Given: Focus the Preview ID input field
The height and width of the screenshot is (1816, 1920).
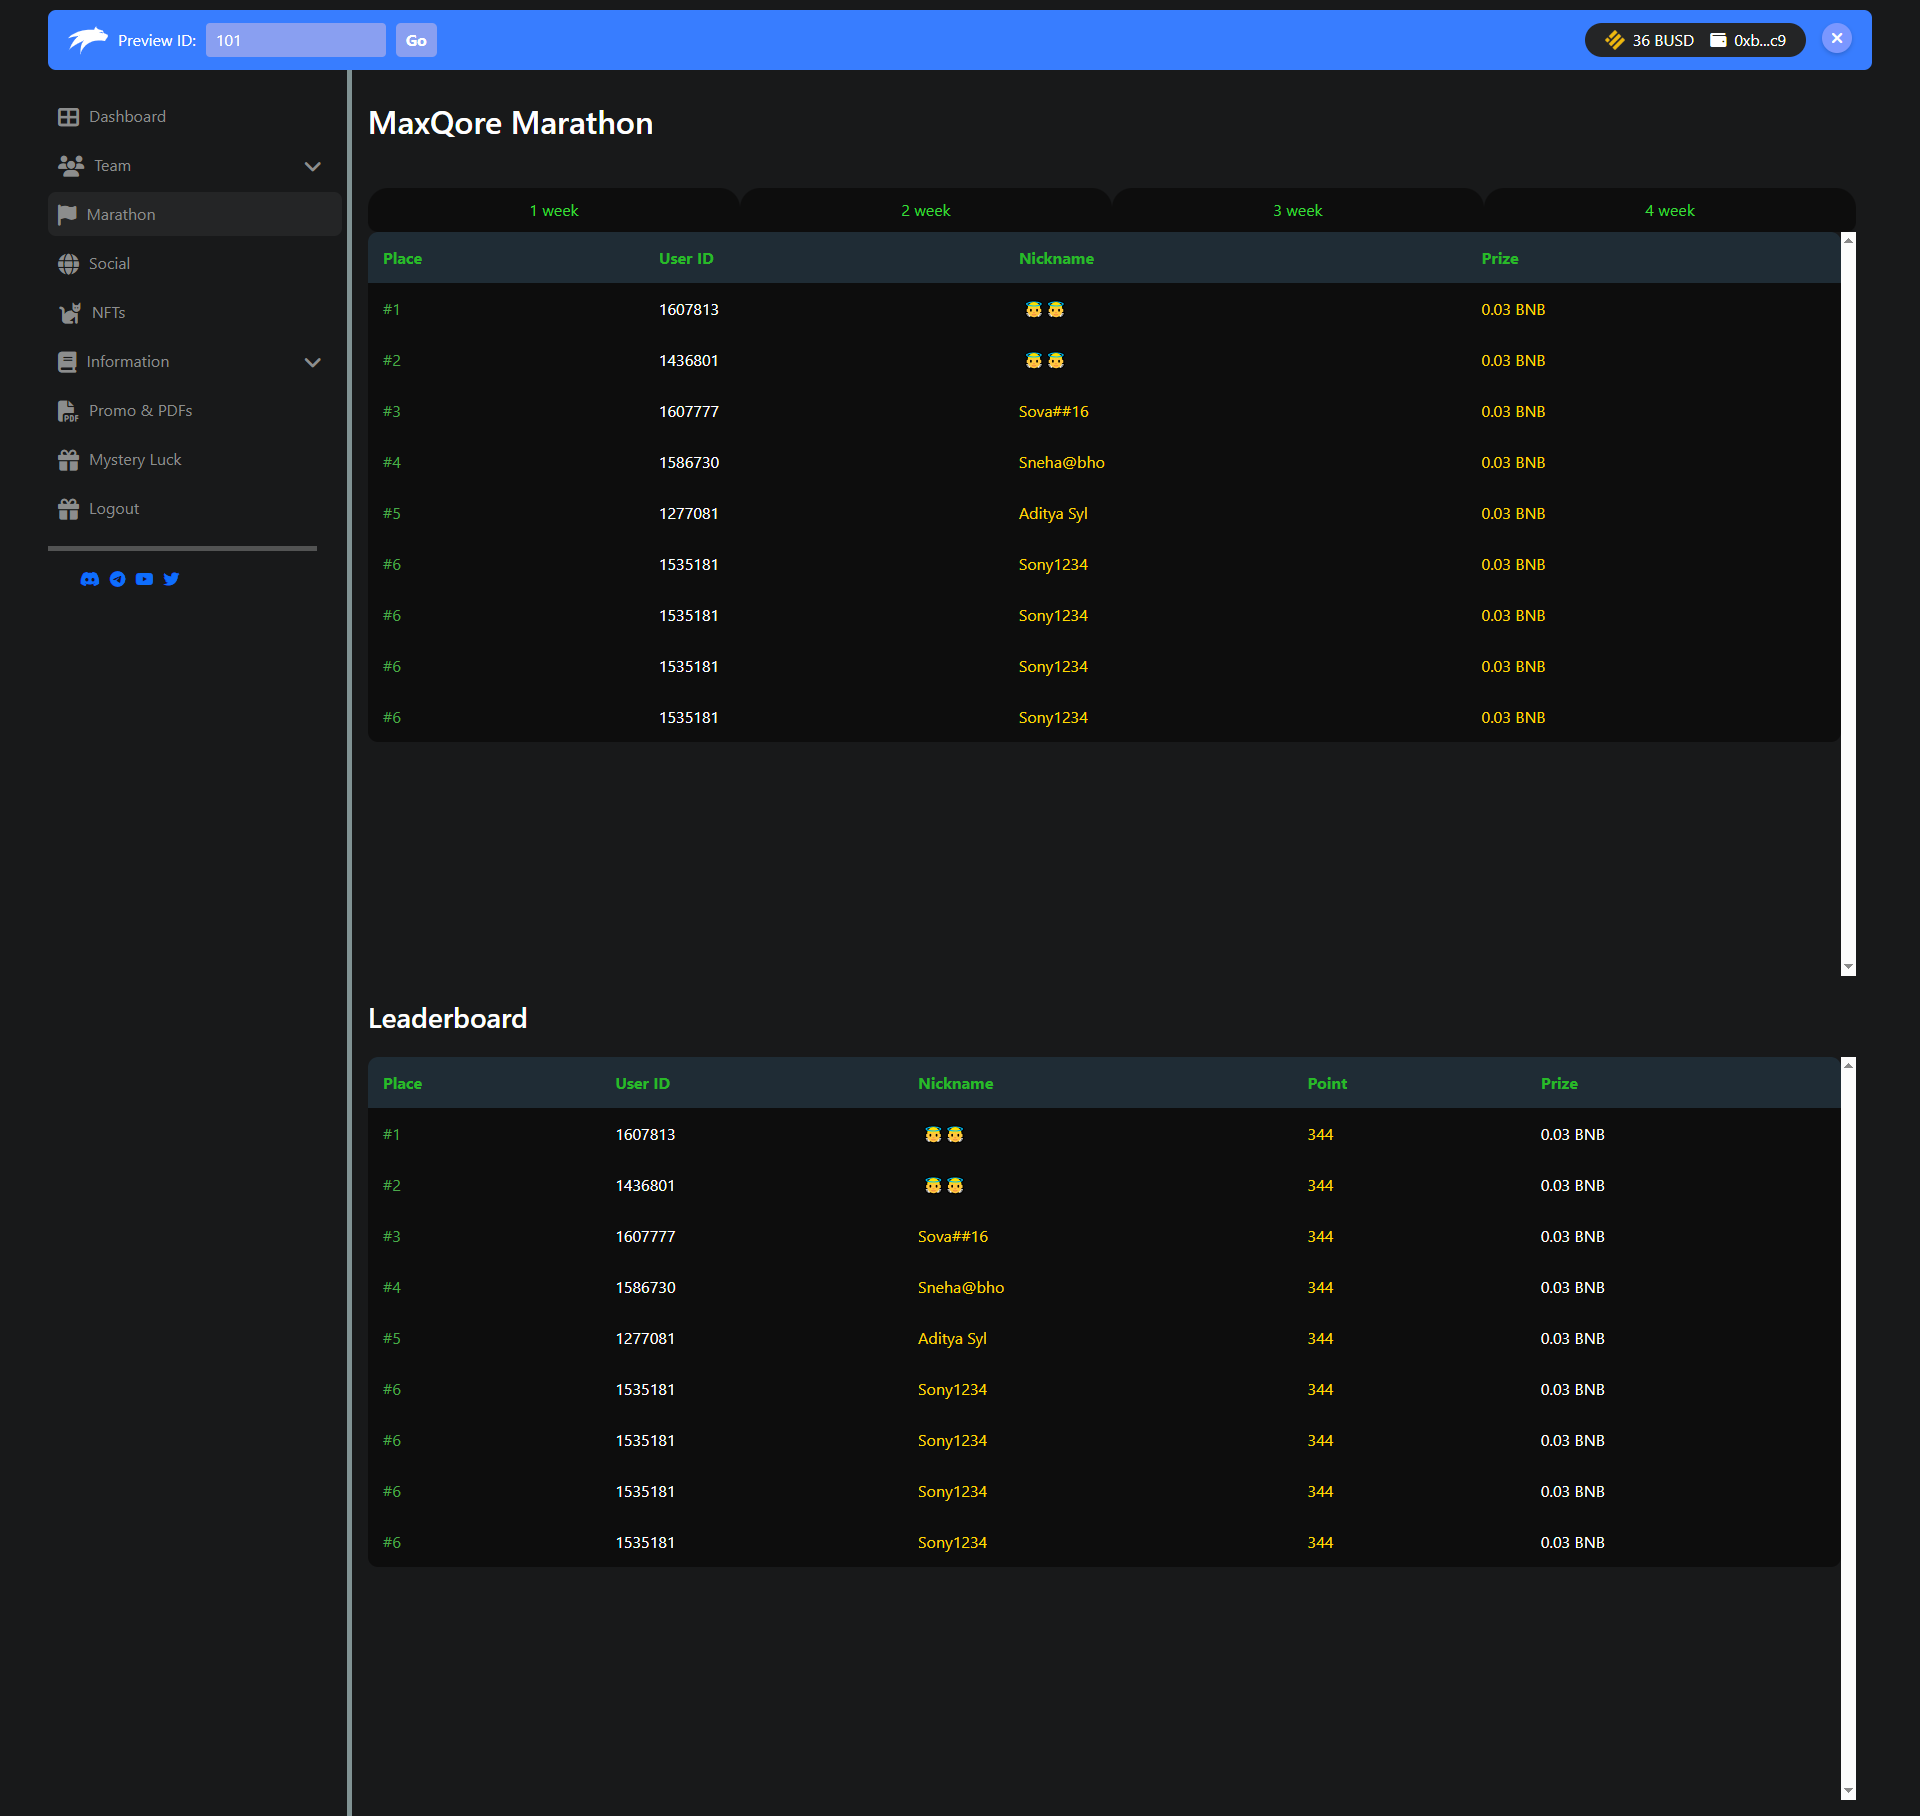Looking at the screenshot, I should pyautogui.click(x=296, y=40).
